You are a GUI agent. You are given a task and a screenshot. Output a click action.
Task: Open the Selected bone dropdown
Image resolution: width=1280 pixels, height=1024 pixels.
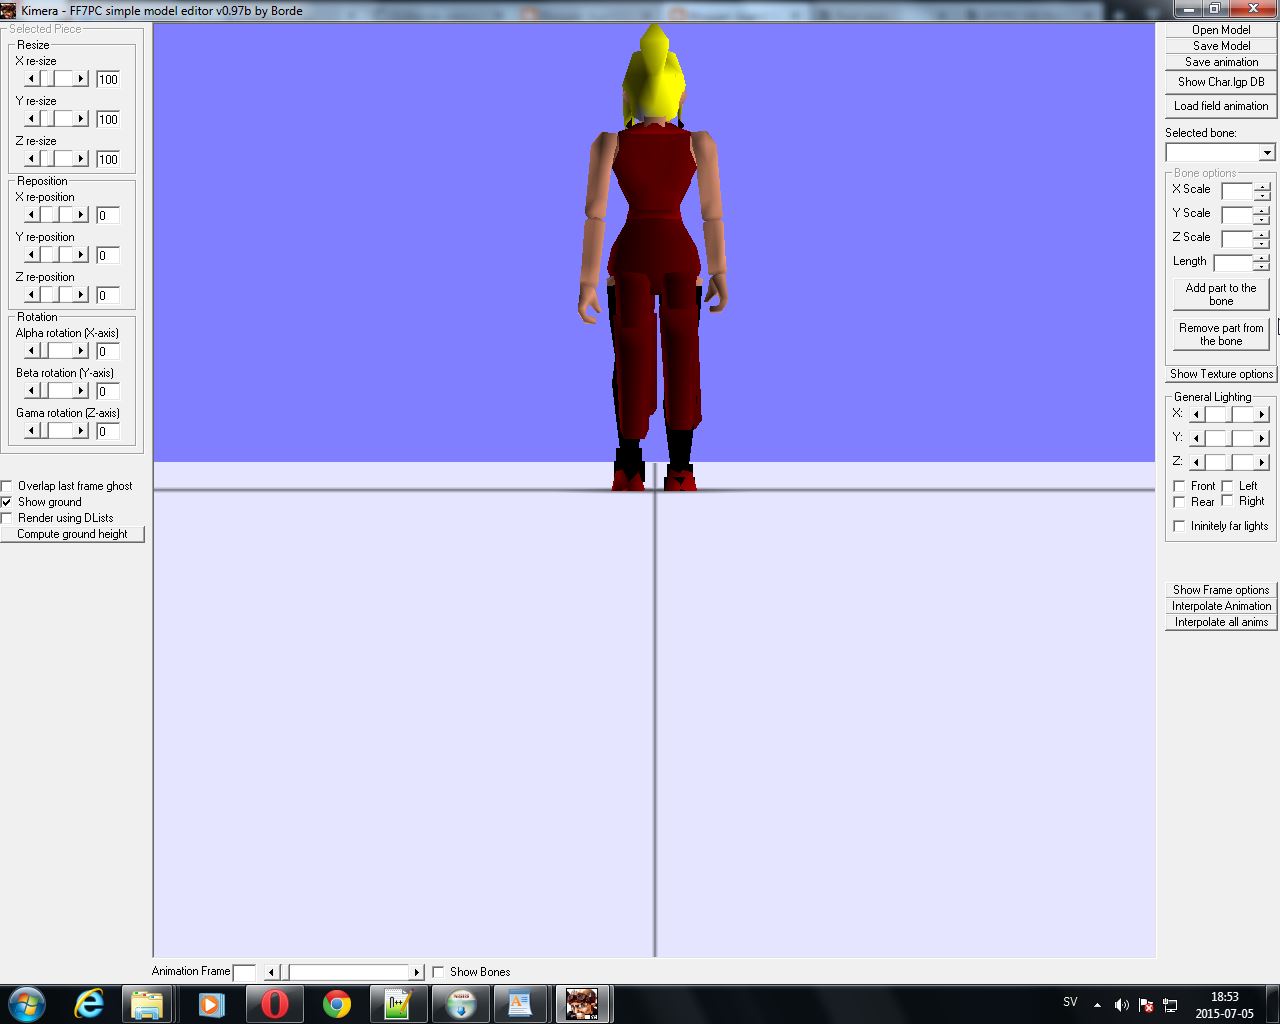click(x=1267, y=153)
